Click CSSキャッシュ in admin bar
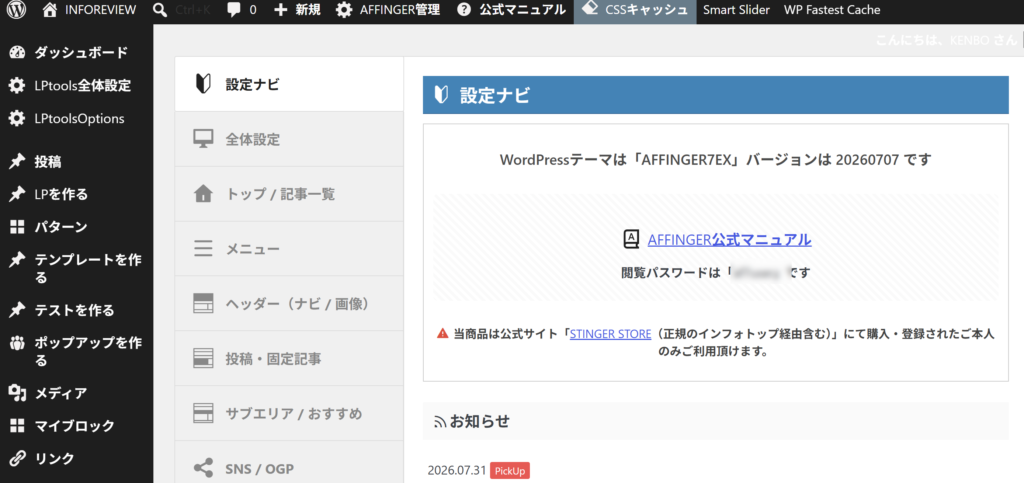This screenshot has width=1024, height=483. point(635,10)
